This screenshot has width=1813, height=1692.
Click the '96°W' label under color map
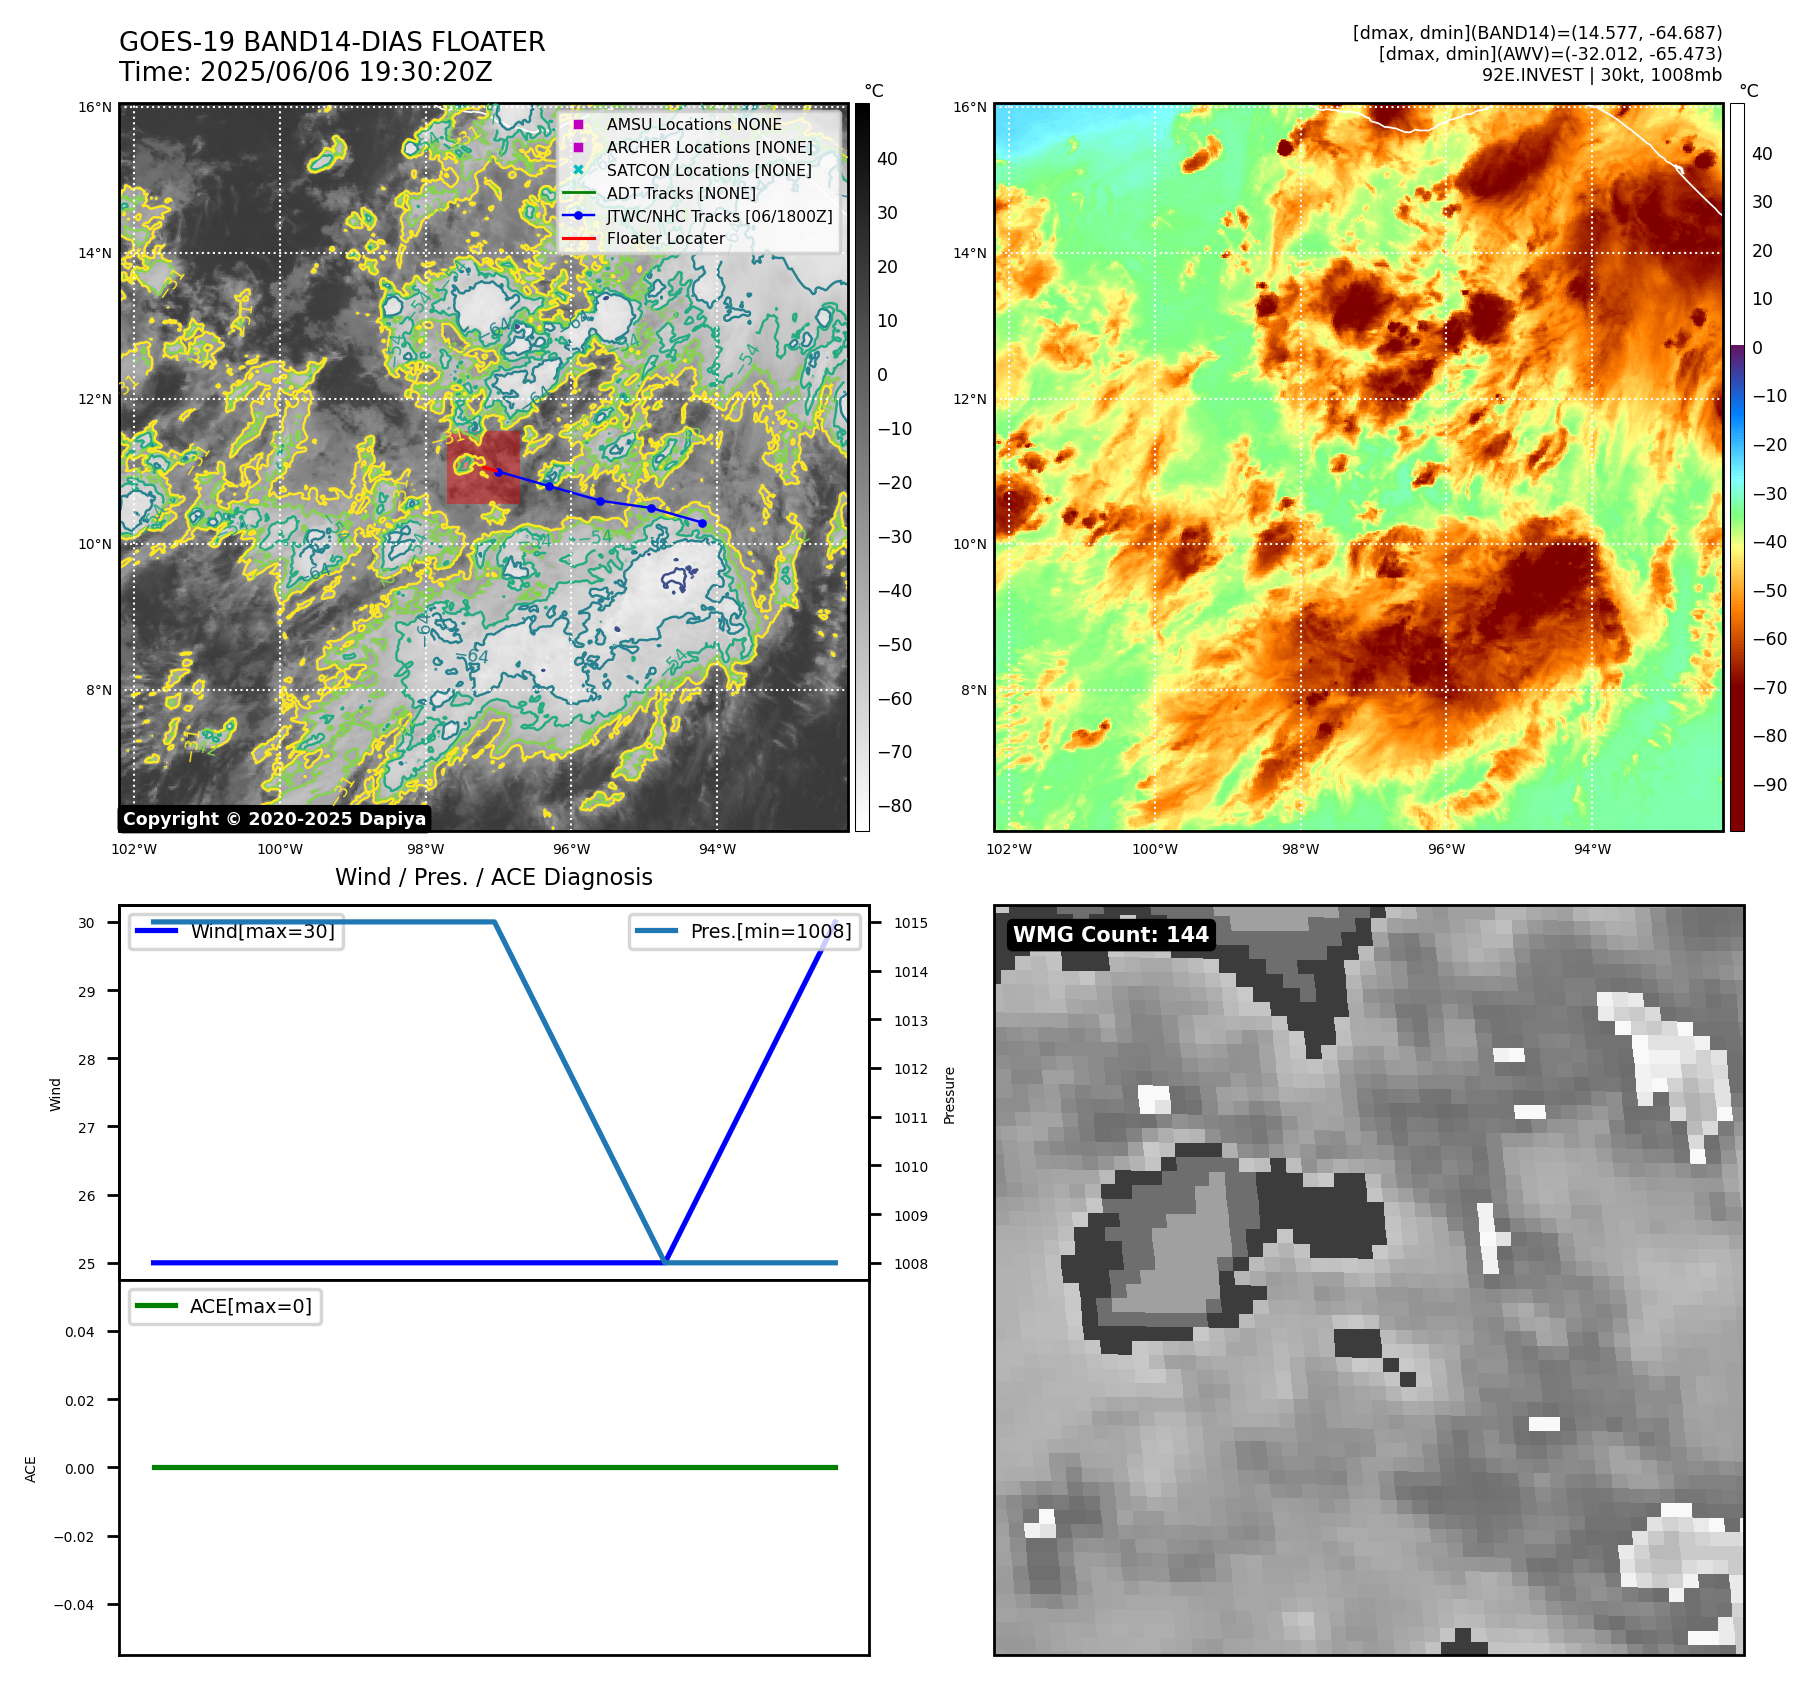point(1446,849)
